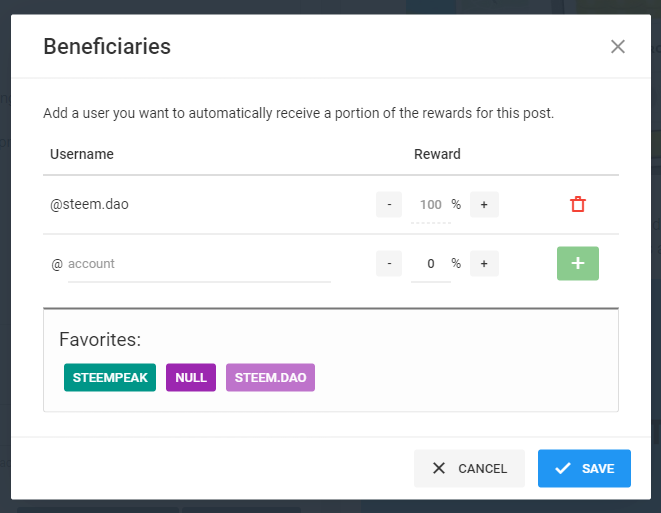Click the Favorites section label
Viewport: 661px width, 513px height.
point(100,339)
